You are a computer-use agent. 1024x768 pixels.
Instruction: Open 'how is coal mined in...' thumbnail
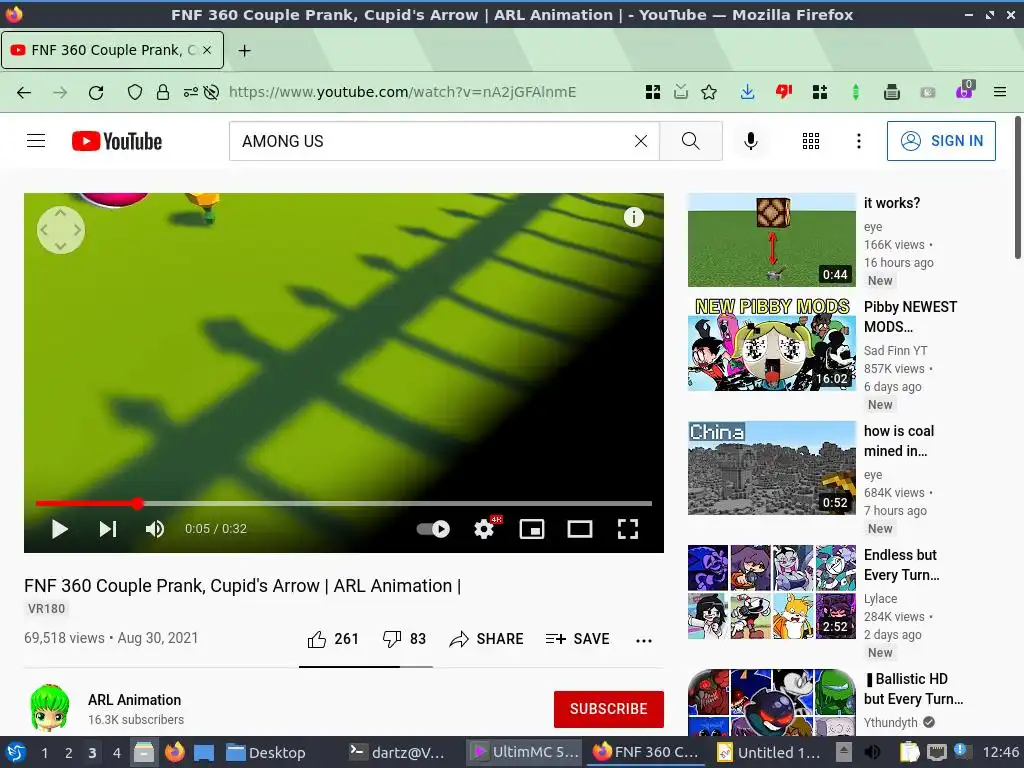[x=771, y=468]
